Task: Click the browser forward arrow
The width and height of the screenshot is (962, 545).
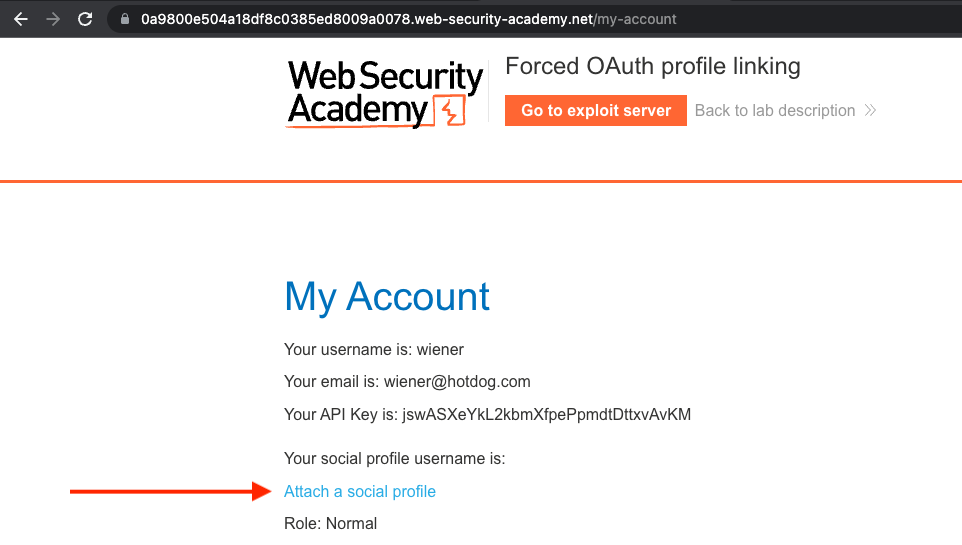Action: 53,19
